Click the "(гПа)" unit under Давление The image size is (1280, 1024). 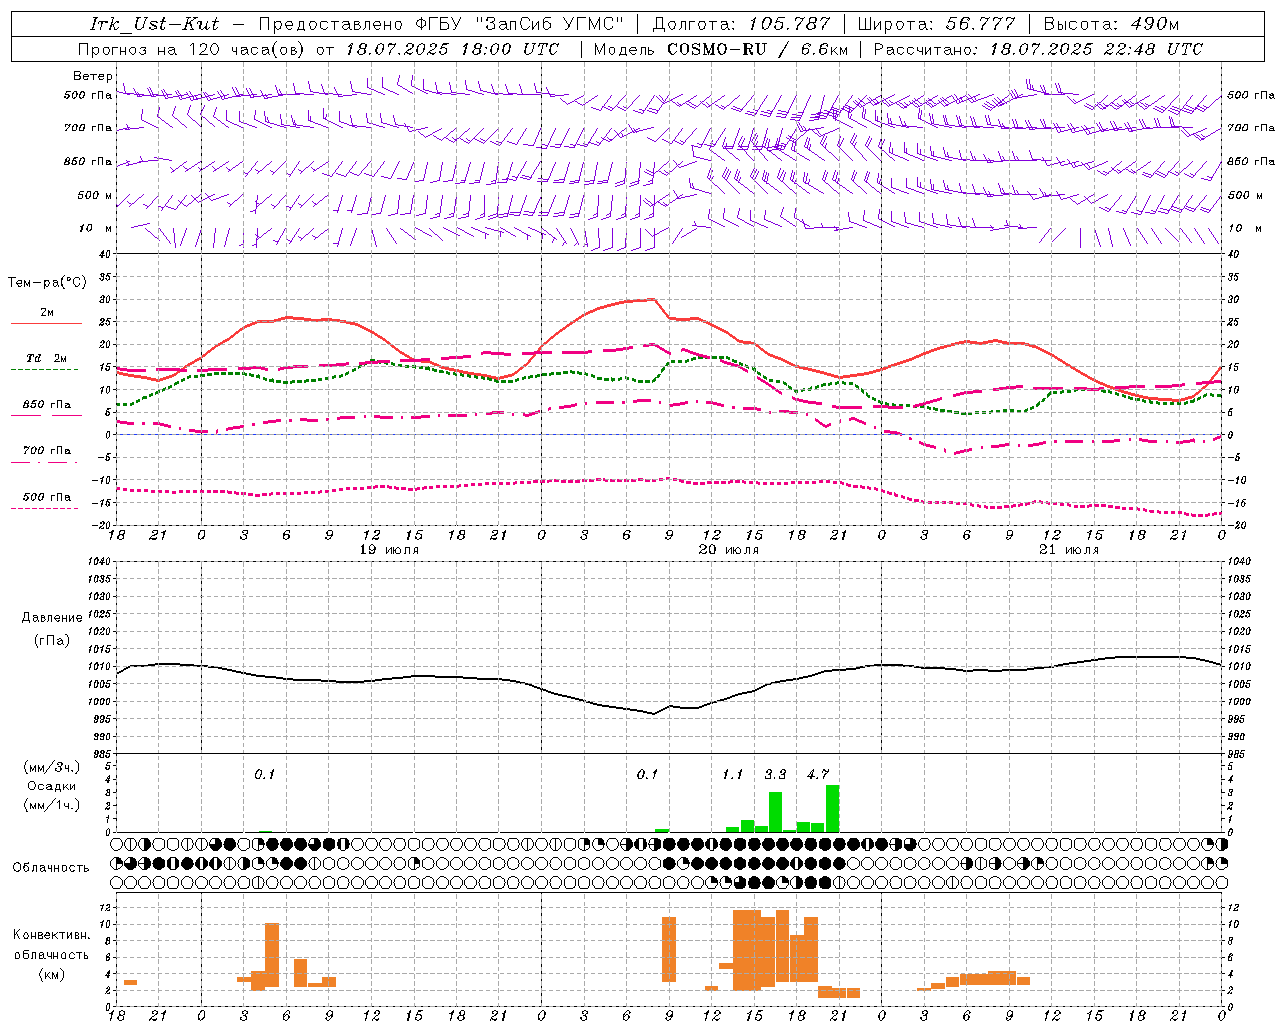[x=52, y=641]
